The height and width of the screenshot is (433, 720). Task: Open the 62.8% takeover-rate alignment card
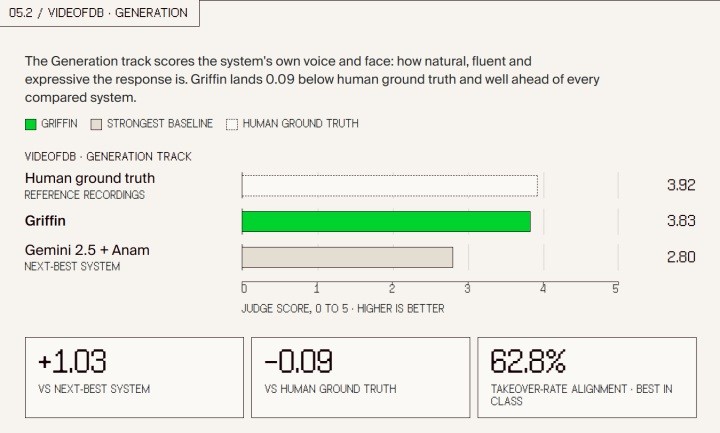tap(587, 377)
